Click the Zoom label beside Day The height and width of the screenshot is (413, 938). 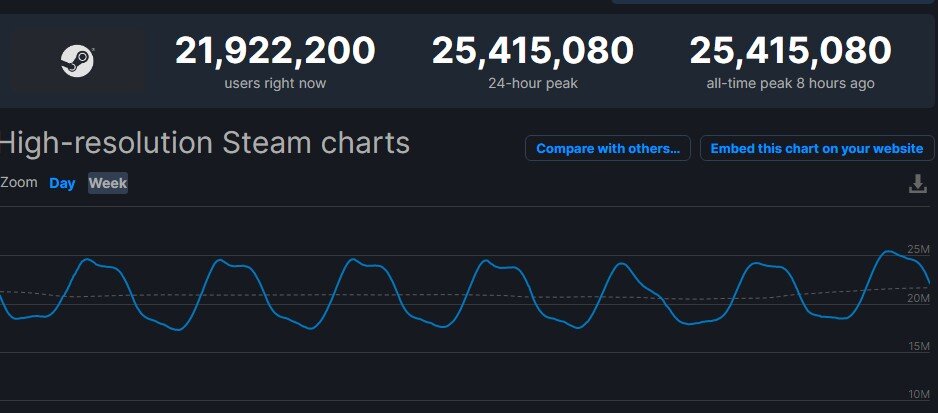click(x=19, y=183)
